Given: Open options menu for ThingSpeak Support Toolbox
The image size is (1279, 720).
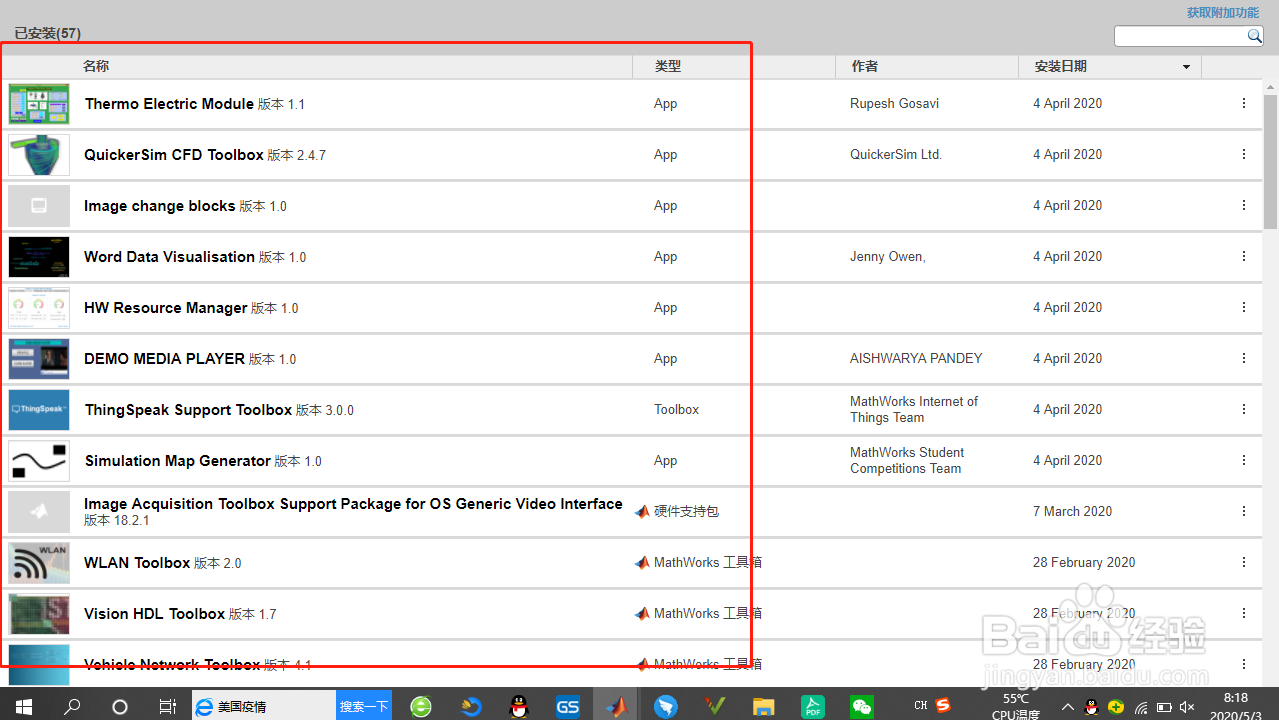Looking at the screenshot, I should tap(1244, 409).
